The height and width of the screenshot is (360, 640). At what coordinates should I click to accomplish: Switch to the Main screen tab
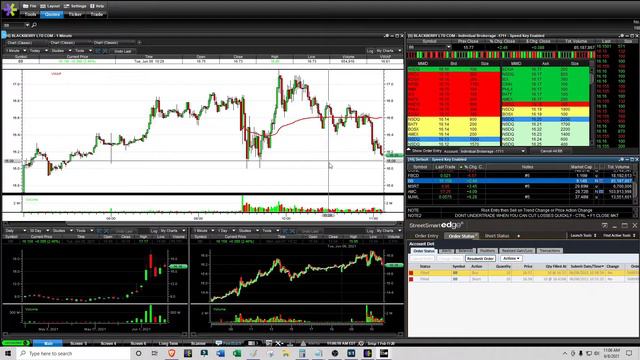[x=48, y=343]
